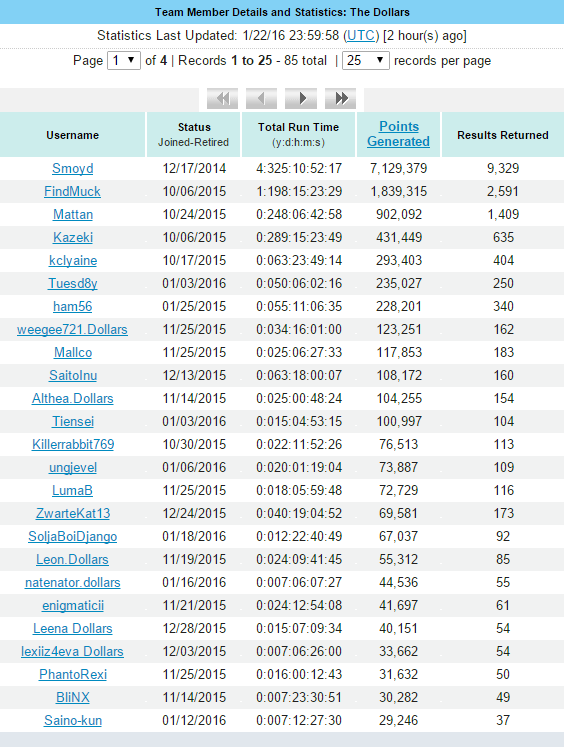View lexiiz4eva Dollars member details
Image resolution: width=564 pixels, height=747 pixels.
tap(72, 652)
